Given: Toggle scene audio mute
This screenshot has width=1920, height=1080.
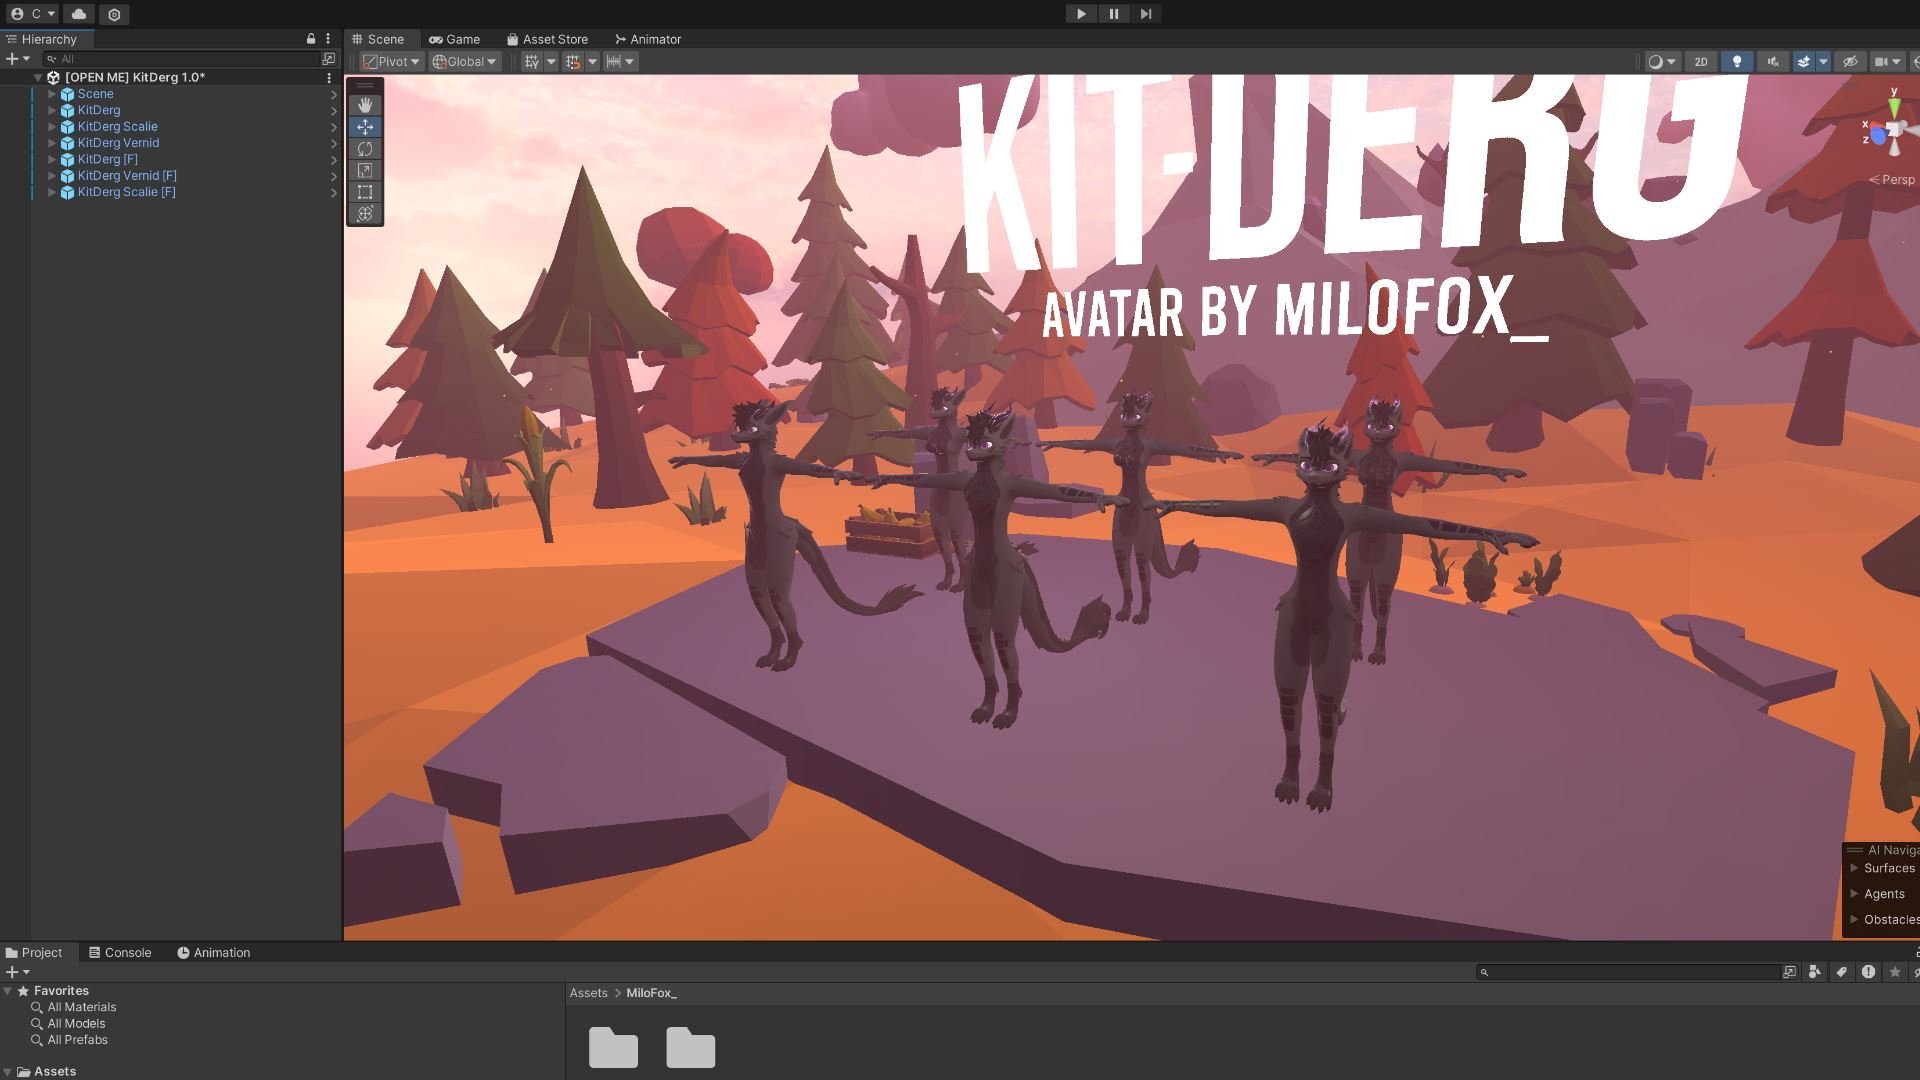Looking at the screenshot, I should tap(1773, 62).
